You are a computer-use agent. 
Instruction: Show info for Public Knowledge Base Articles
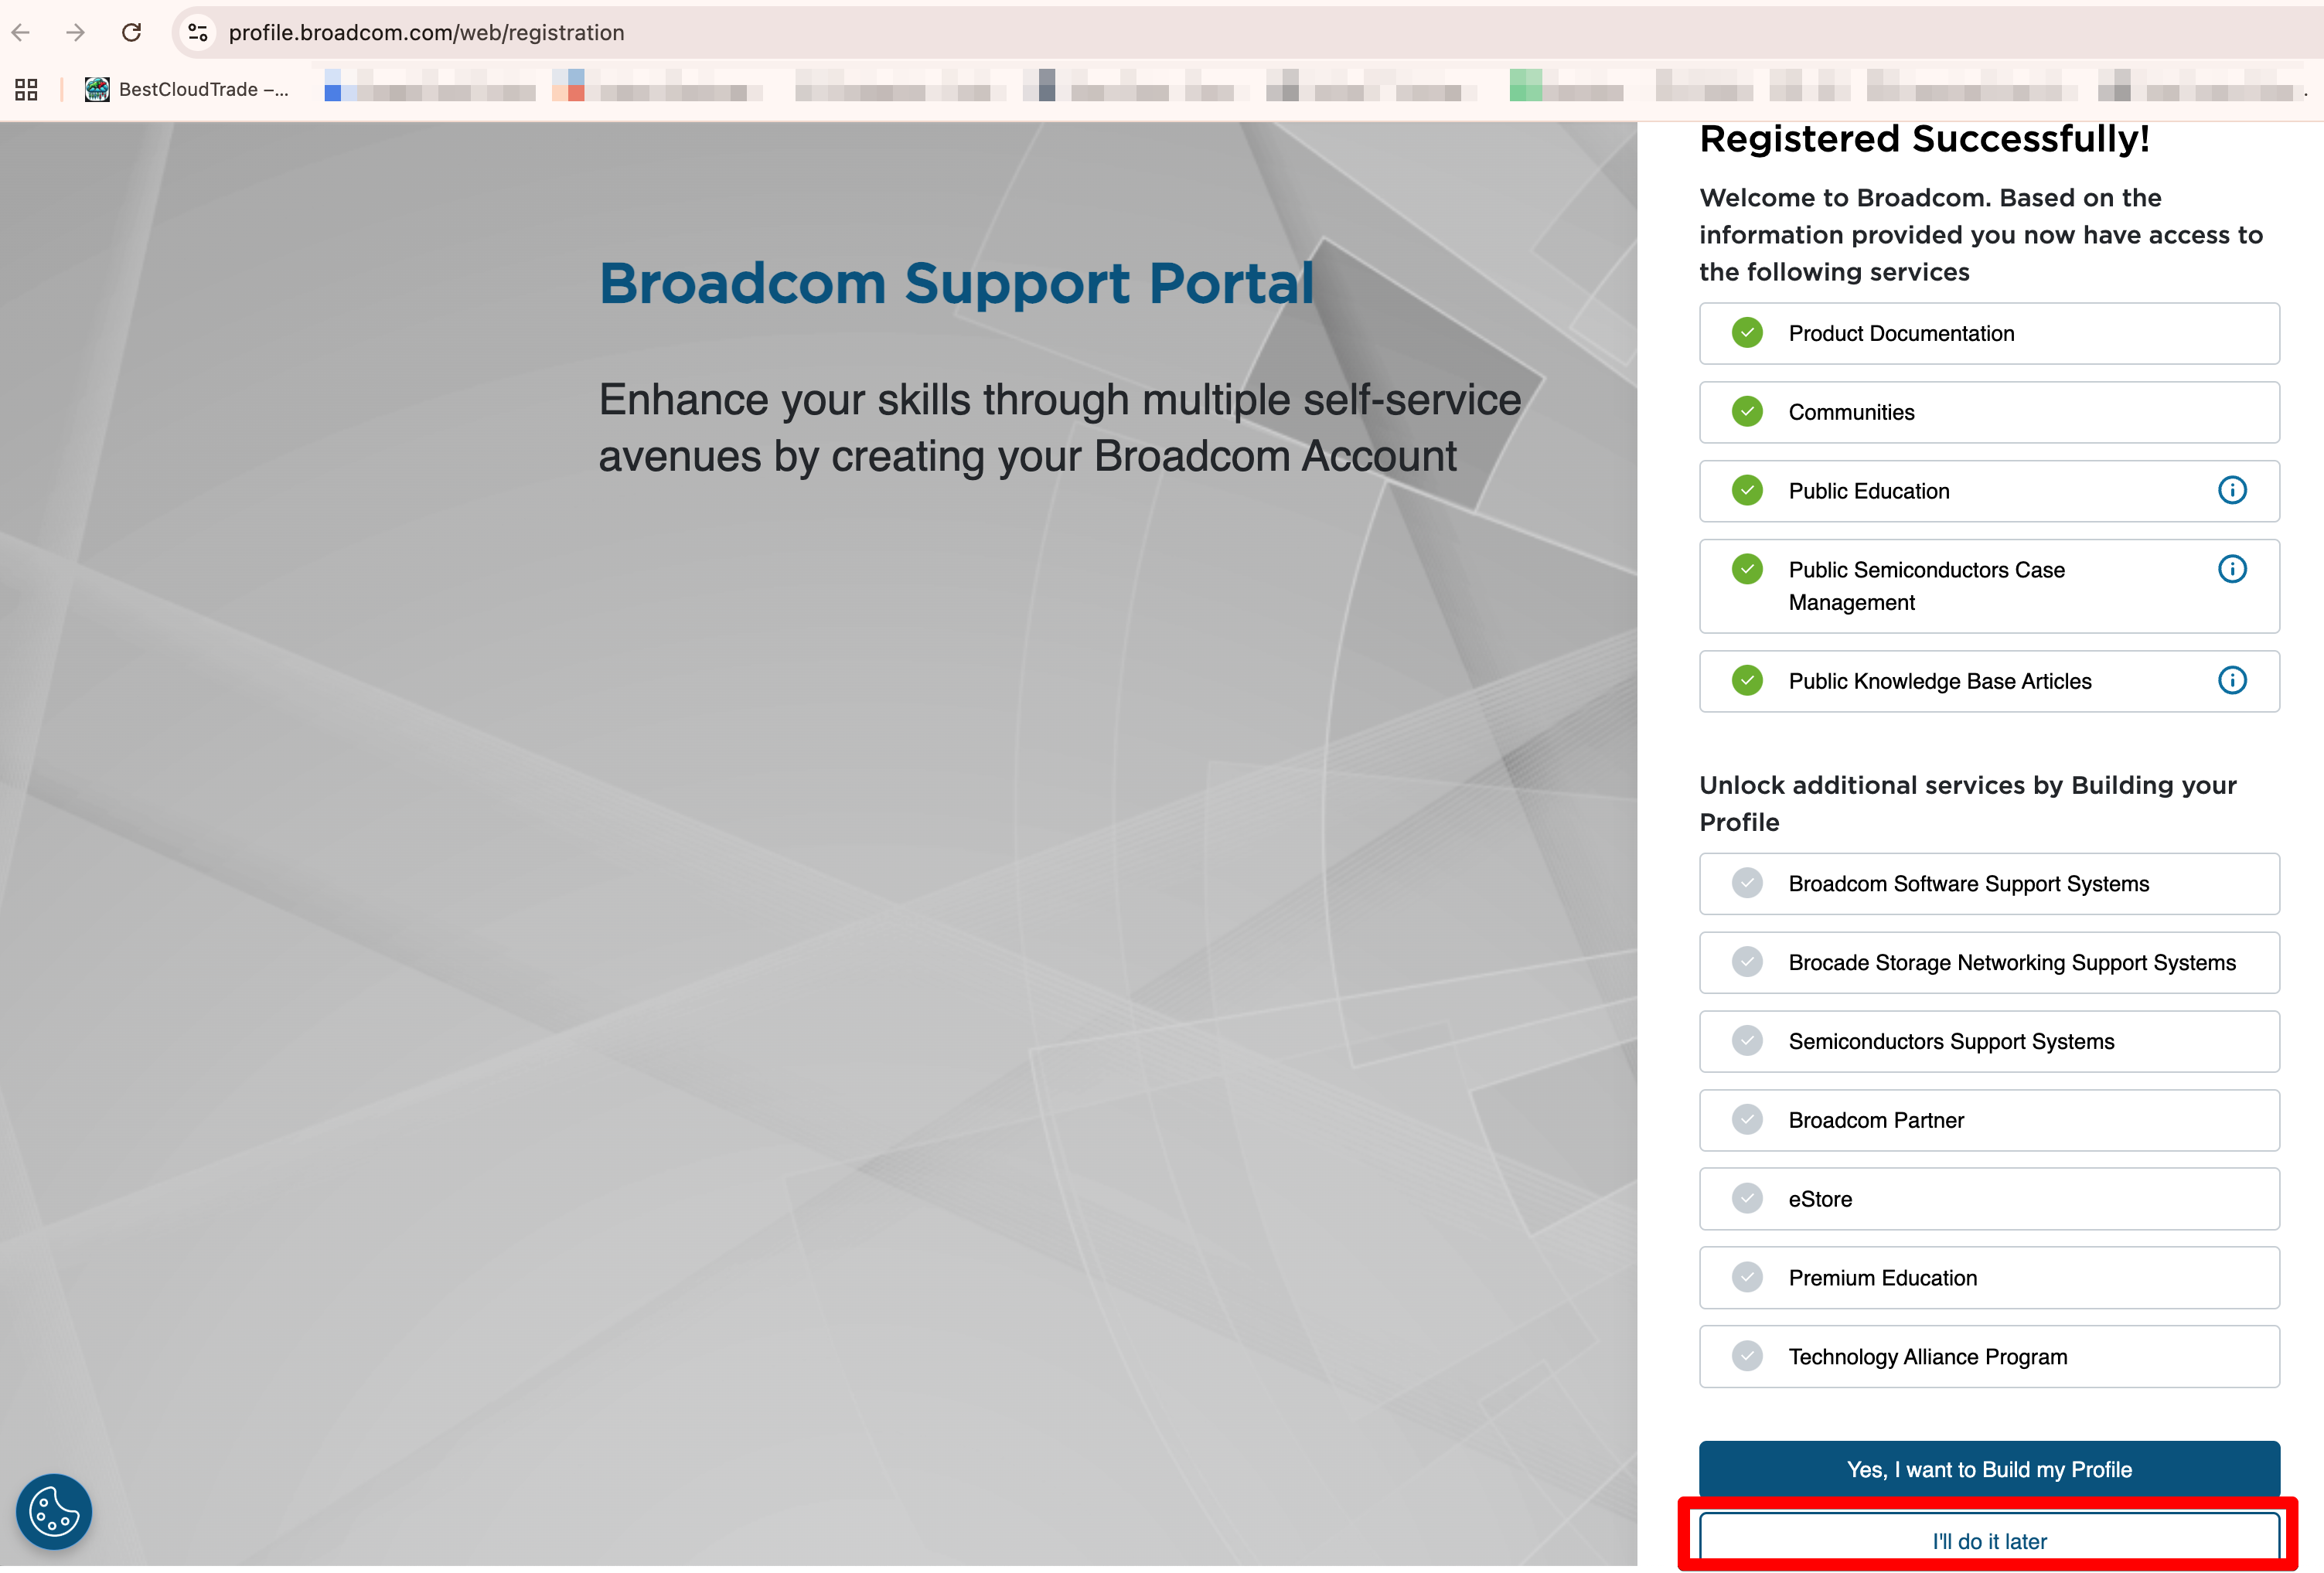pos(2231,680)
